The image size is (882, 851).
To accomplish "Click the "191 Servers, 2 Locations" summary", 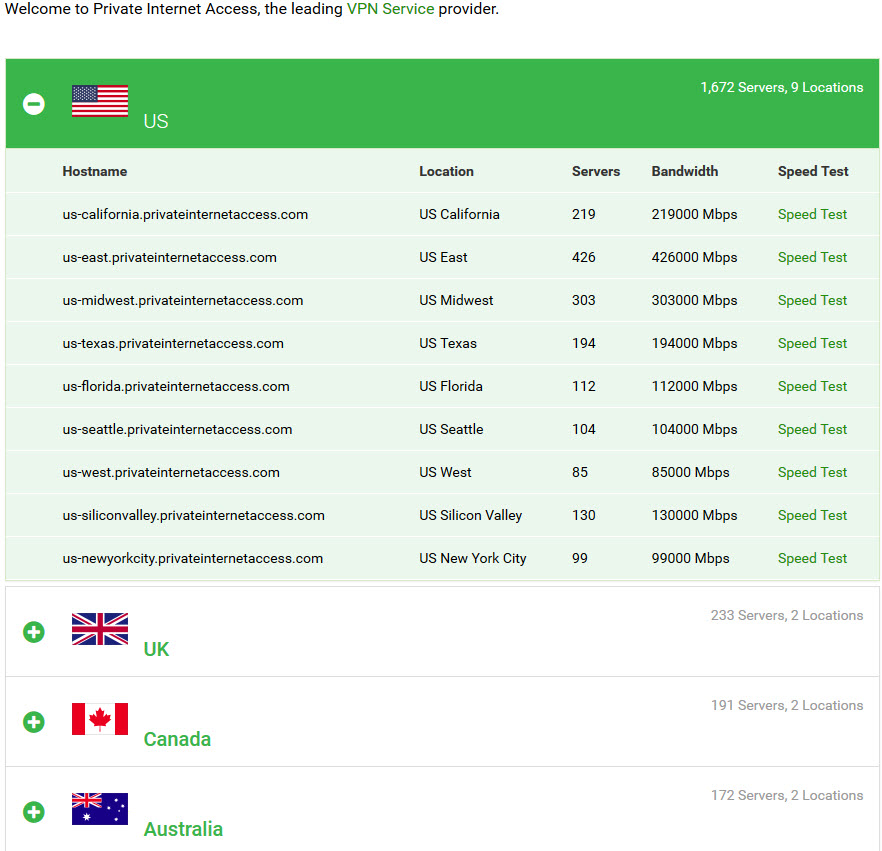I will tap(787, 705).
